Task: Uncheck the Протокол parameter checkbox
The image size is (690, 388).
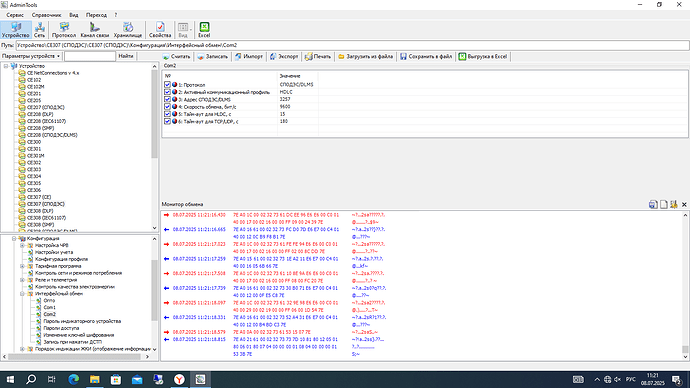Action: point(167,84)
